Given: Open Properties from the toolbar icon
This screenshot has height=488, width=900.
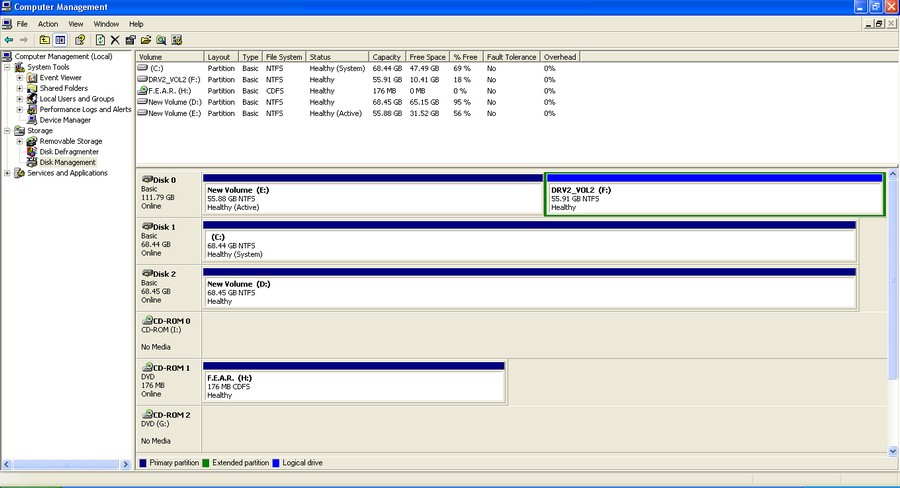Looking at the screenshot, I should coord(130,40).
